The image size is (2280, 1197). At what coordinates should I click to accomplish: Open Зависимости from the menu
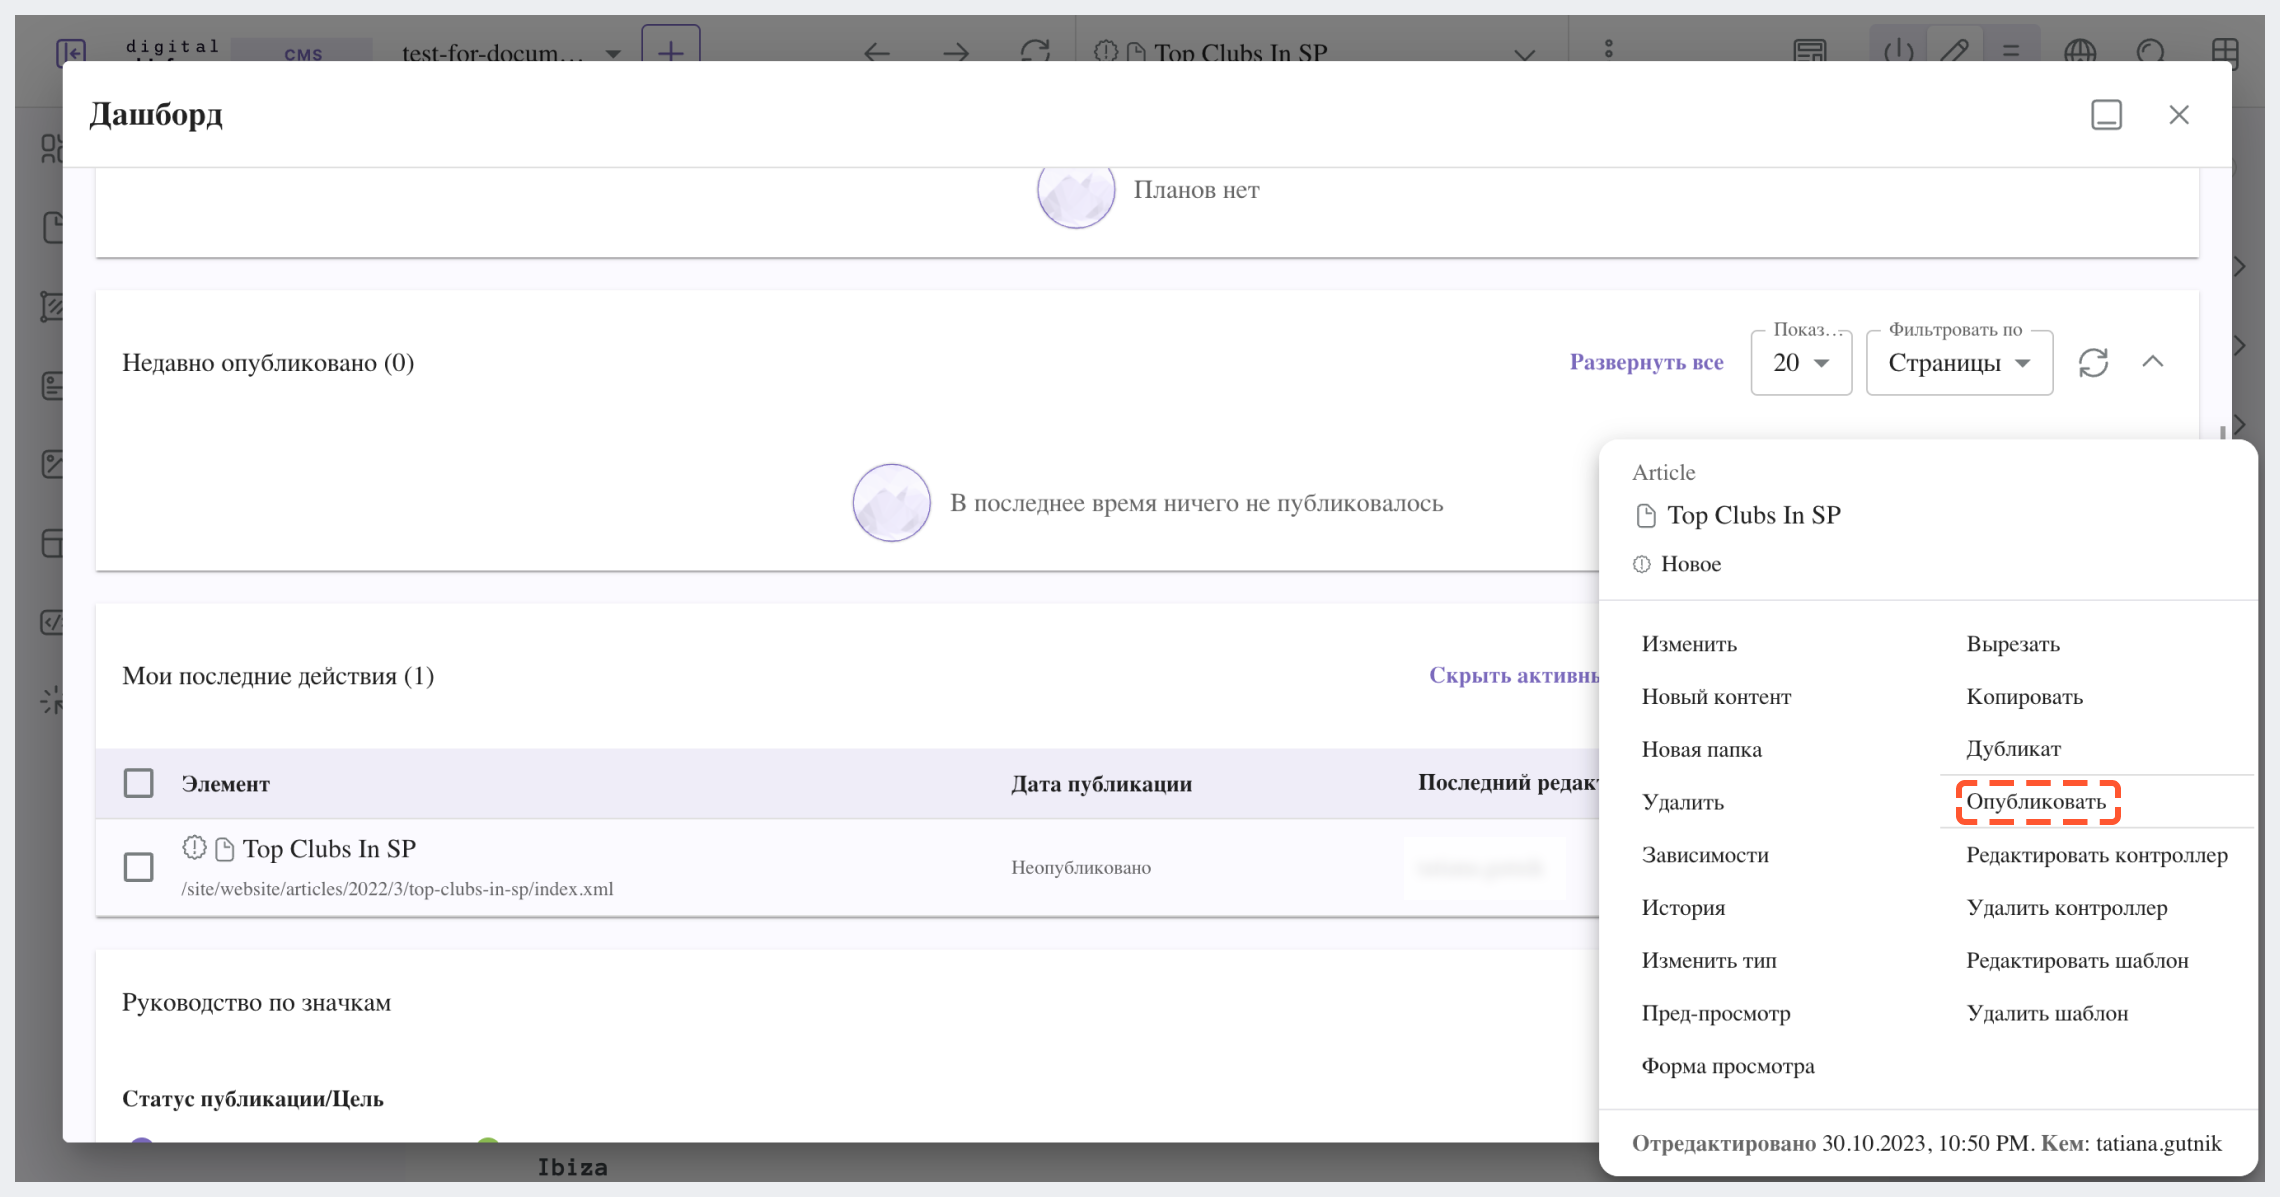click(1705, 855)
